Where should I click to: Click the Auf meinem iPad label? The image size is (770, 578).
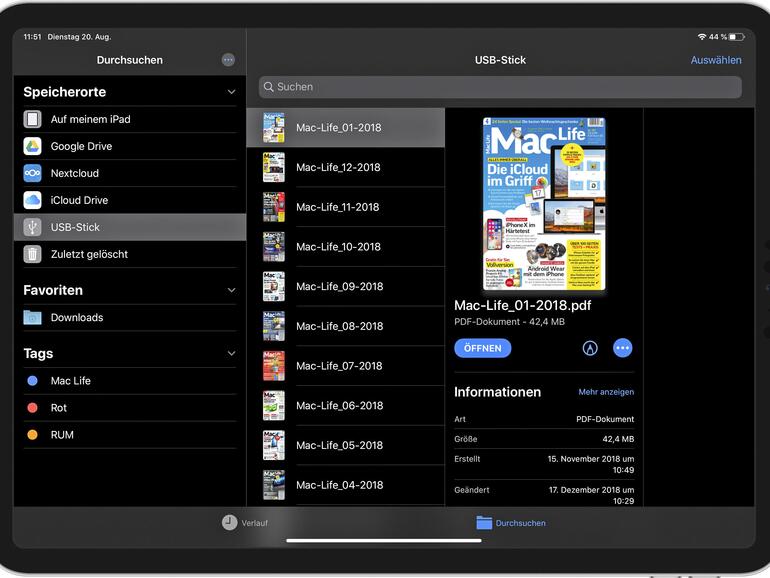[x=90, y=119]
